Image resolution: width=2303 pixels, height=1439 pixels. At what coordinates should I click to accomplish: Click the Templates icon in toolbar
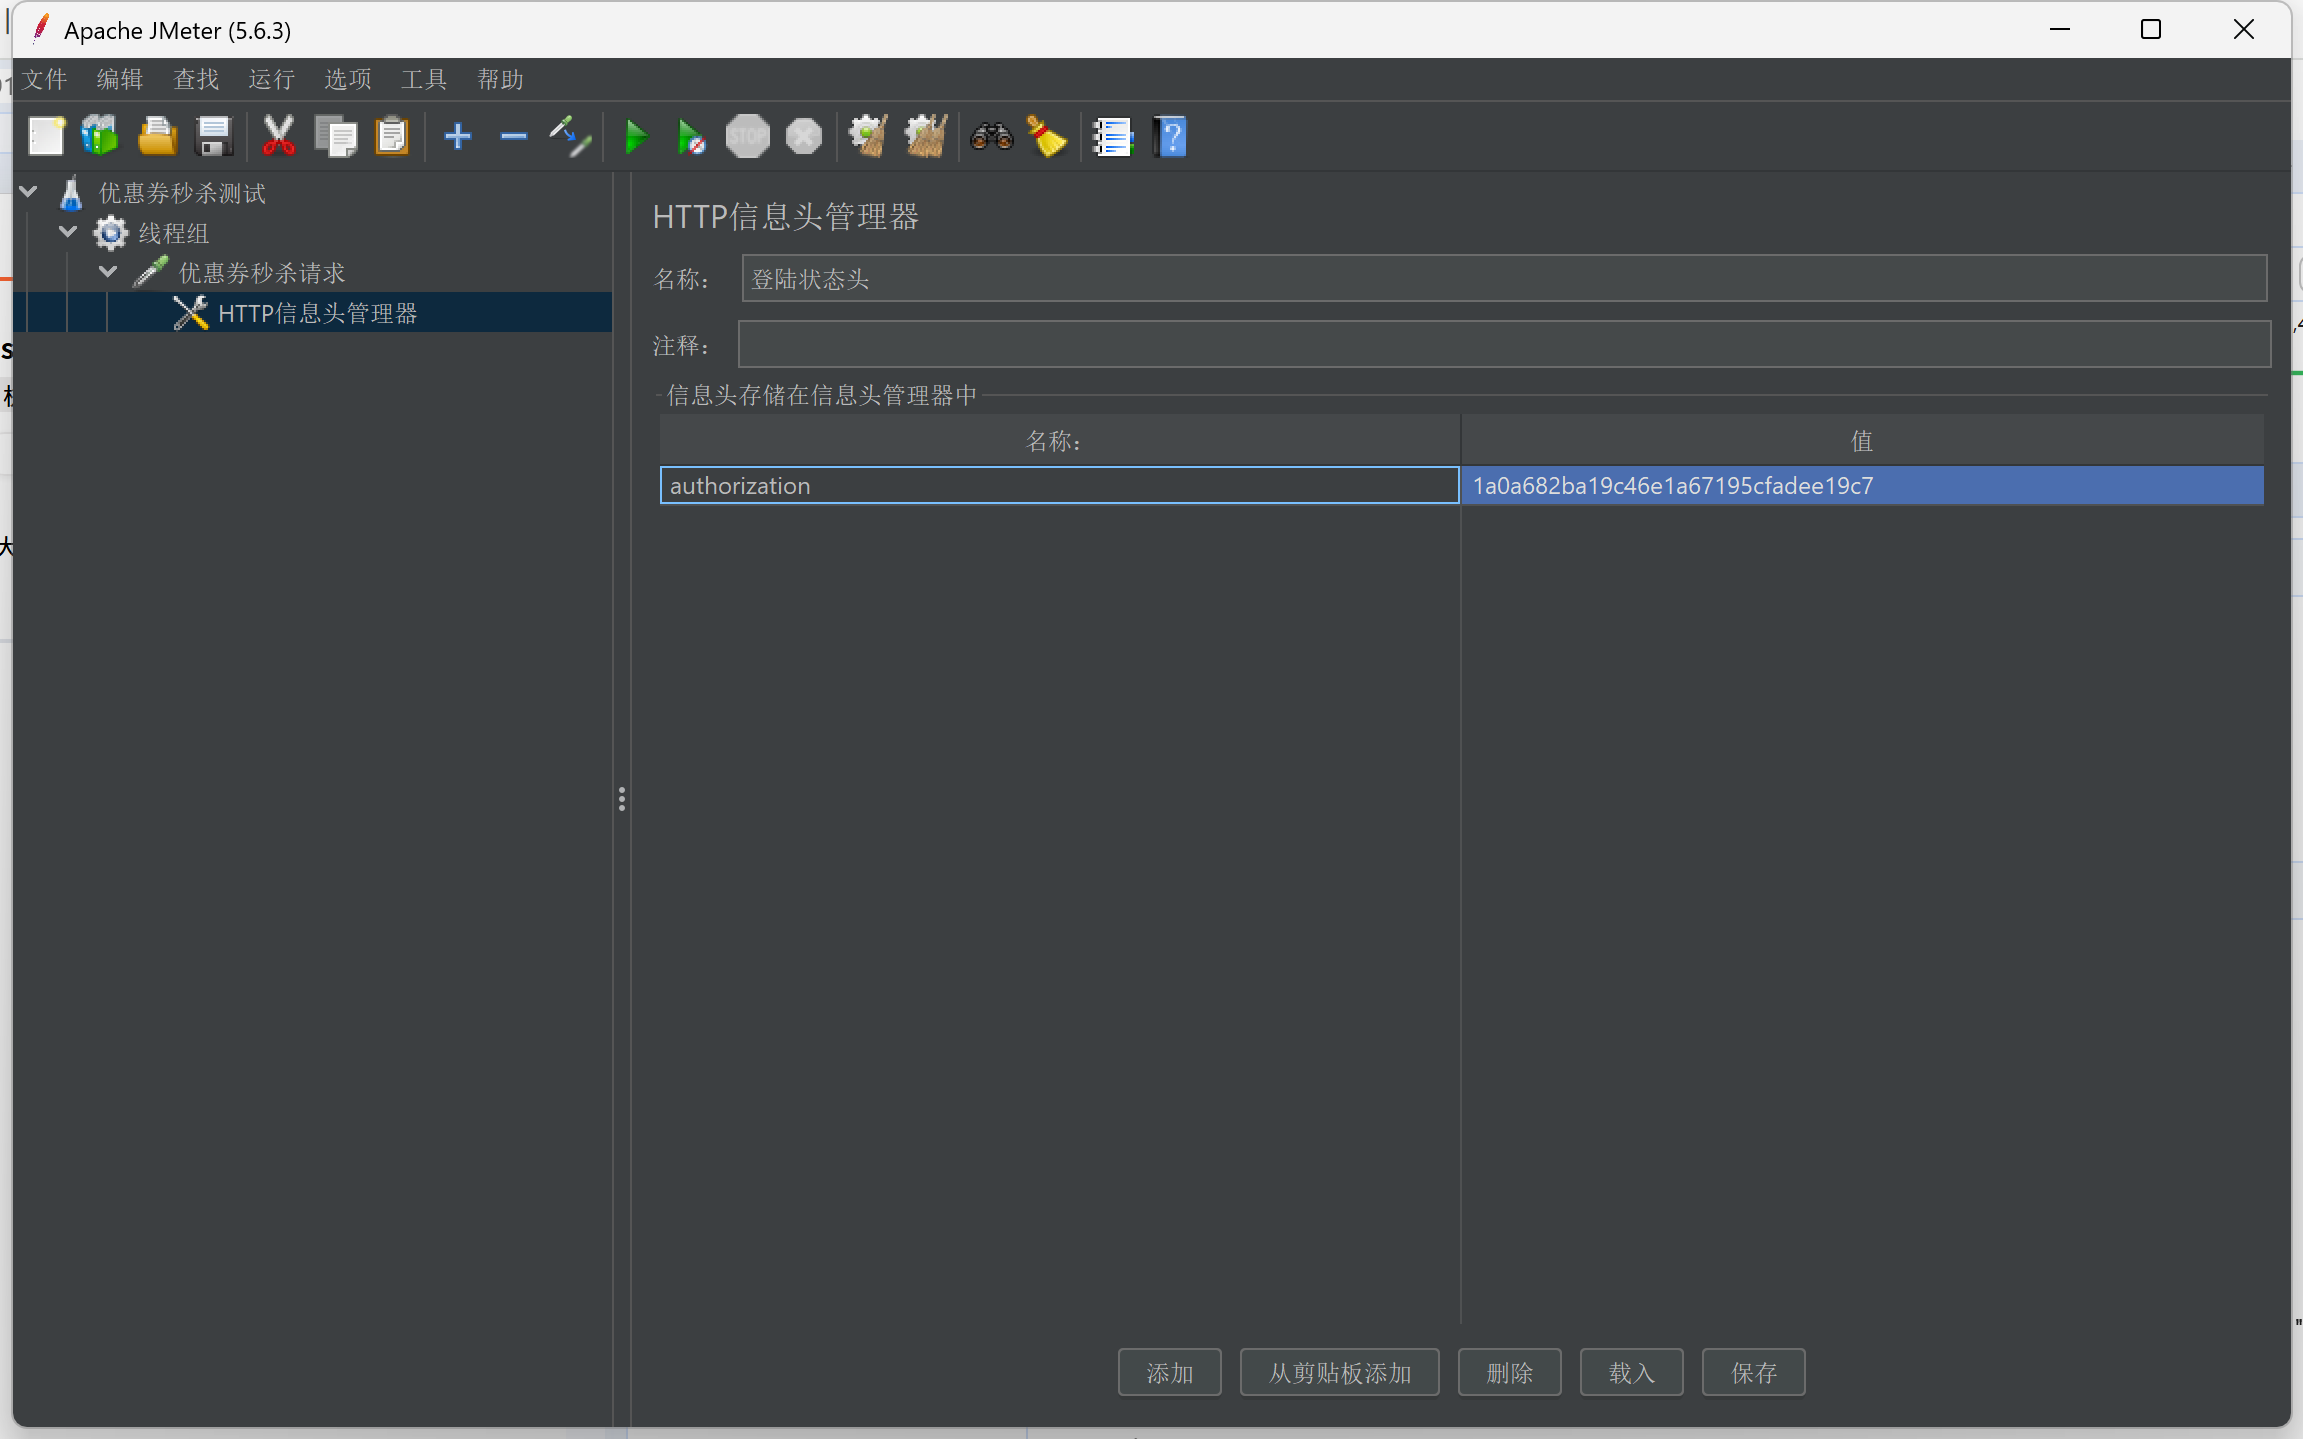pyautogui.click(x=100, y=137)
